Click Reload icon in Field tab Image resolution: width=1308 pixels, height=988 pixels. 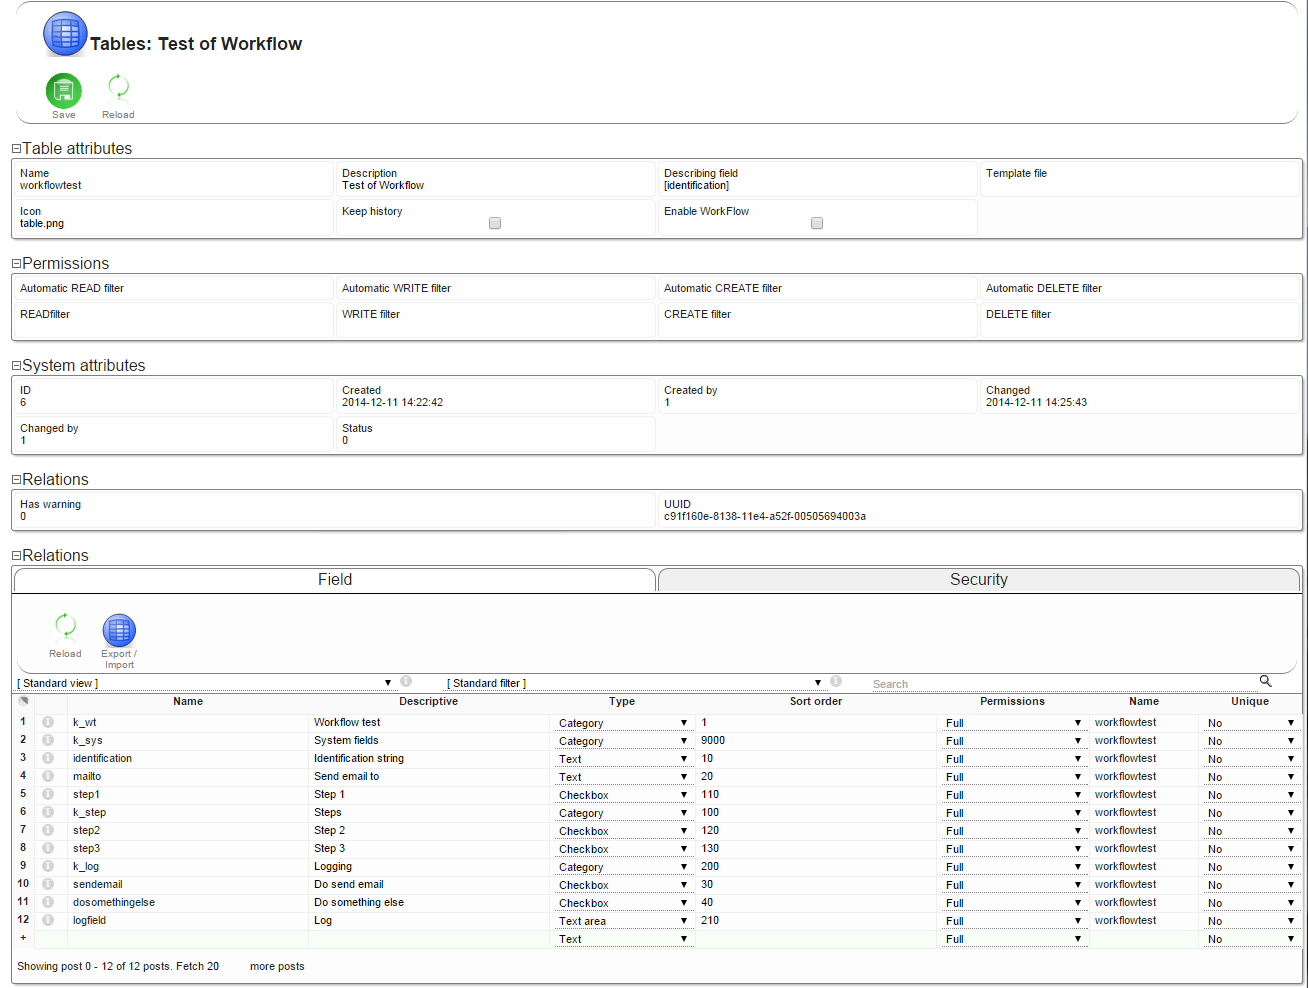[66, 627]
